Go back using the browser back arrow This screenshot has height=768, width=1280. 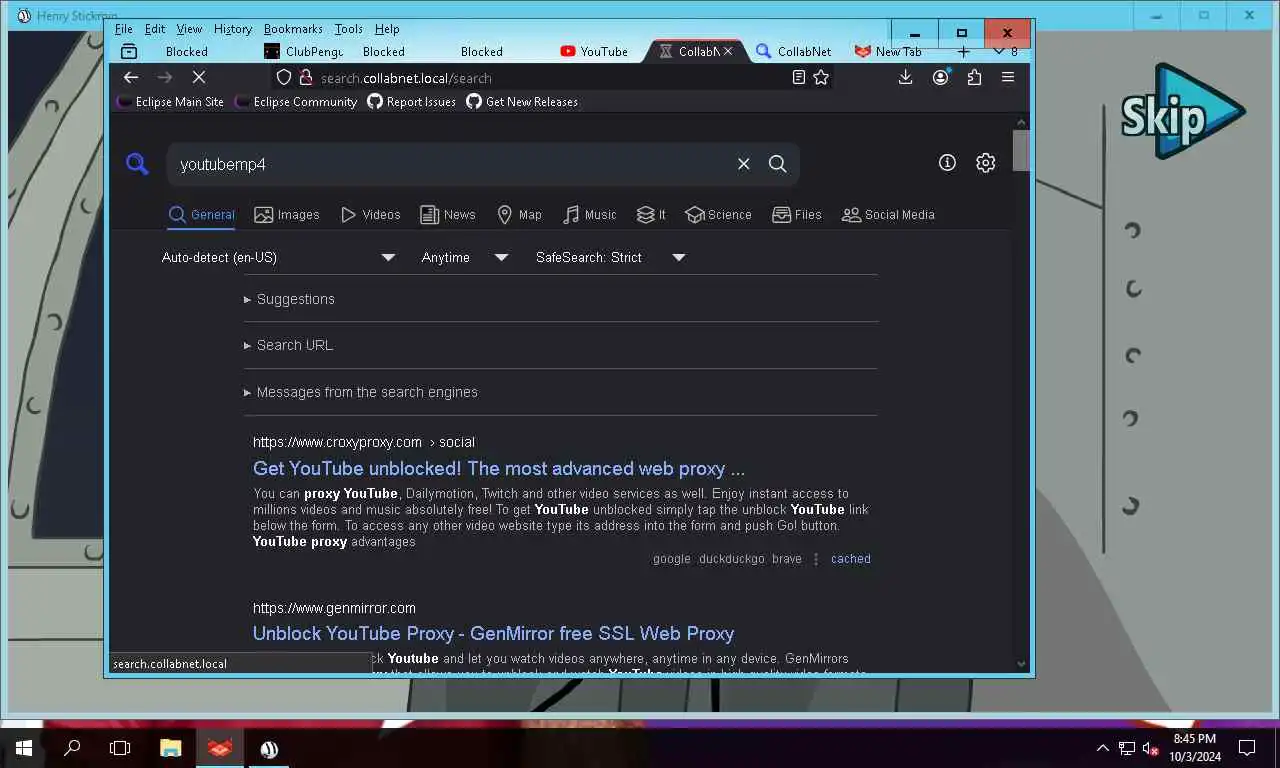pos(131,77)
